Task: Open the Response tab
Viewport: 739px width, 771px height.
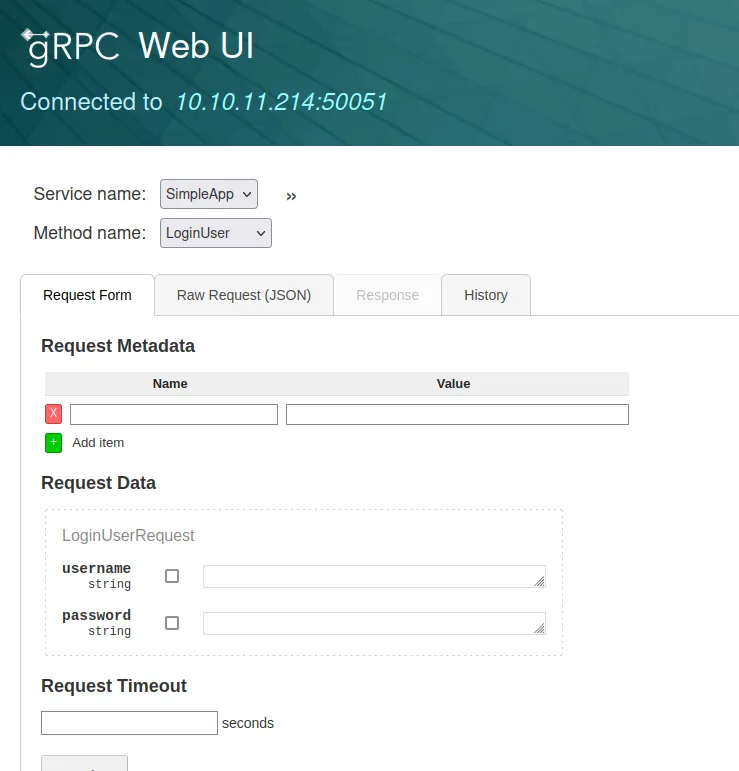Action: coord(387,295)
